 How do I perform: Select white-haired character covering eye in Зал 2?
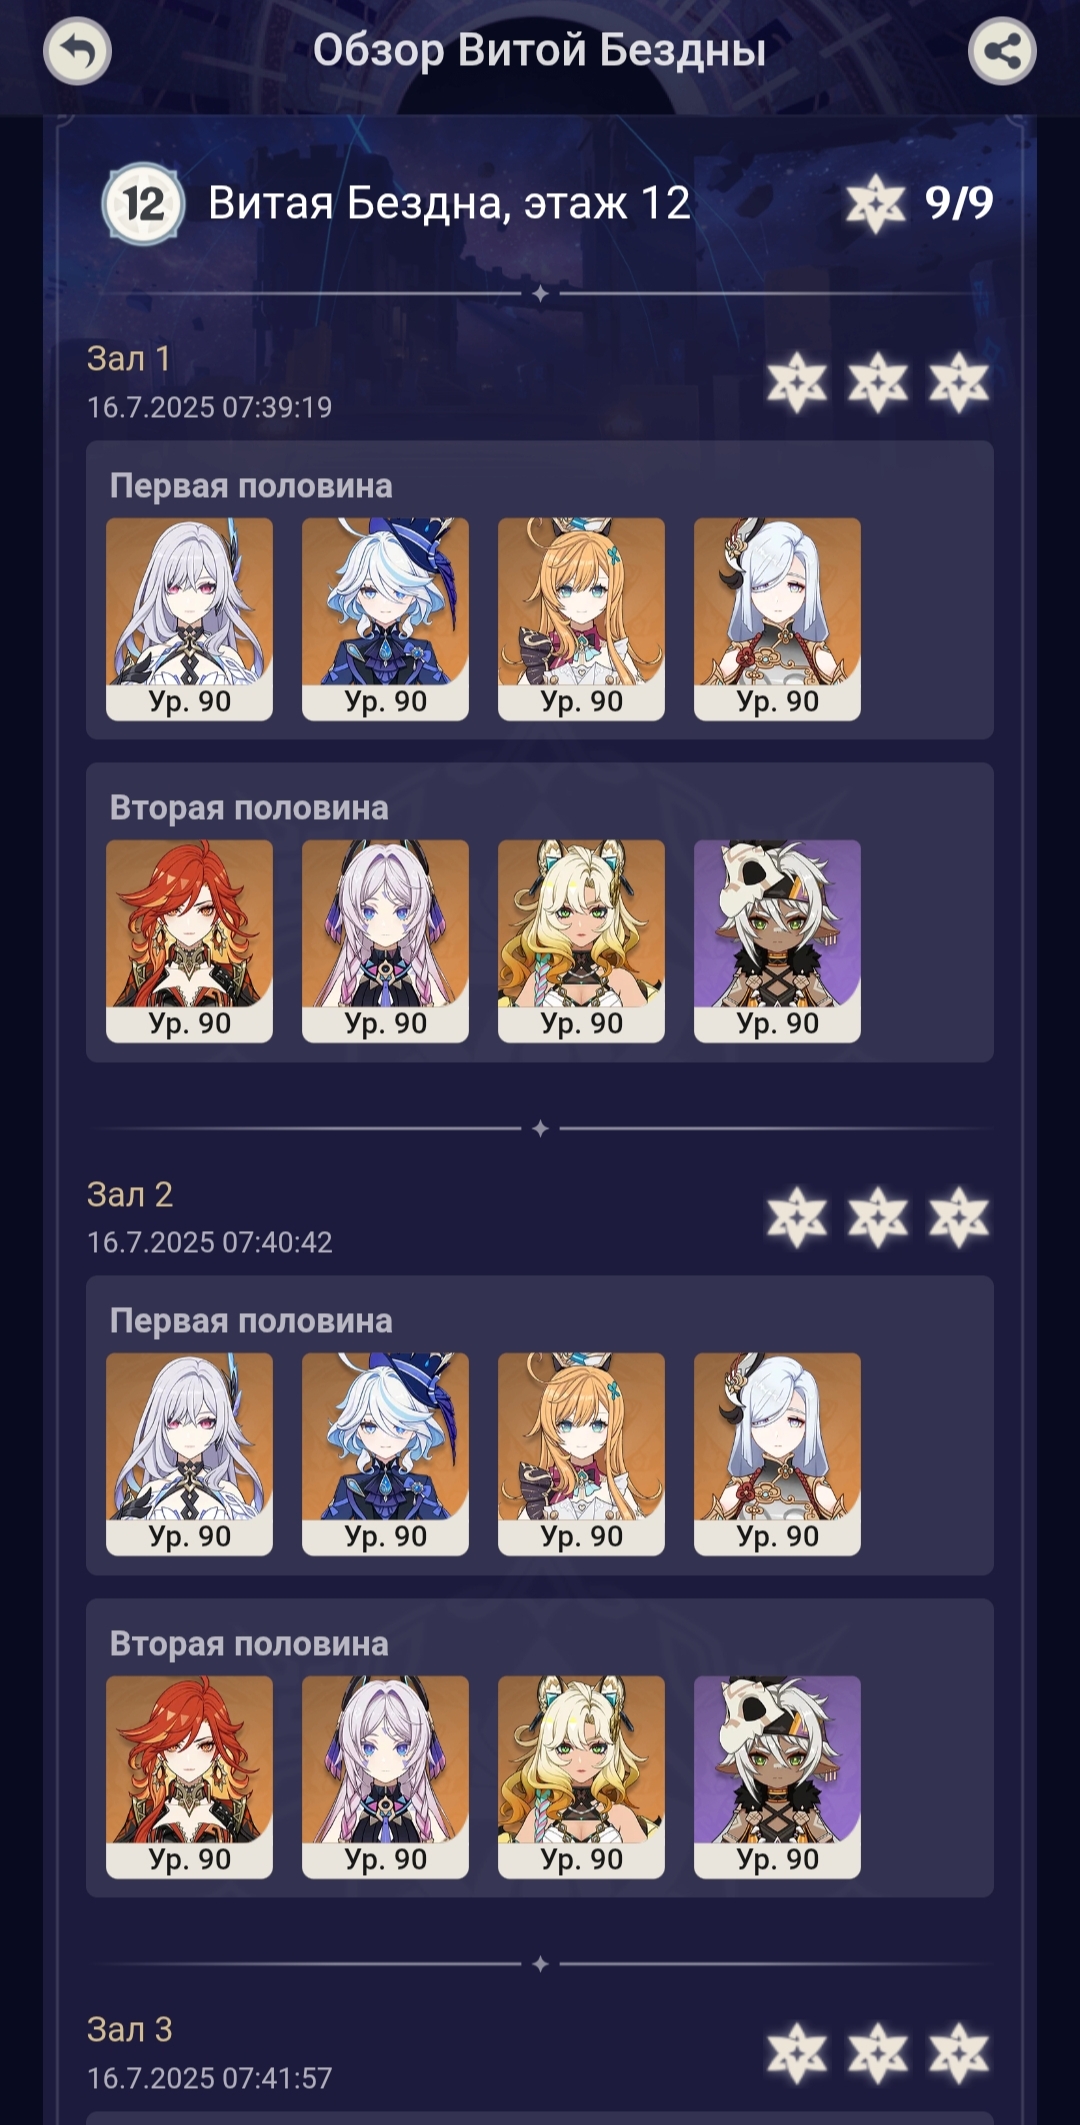click(x=777, y=1454)
